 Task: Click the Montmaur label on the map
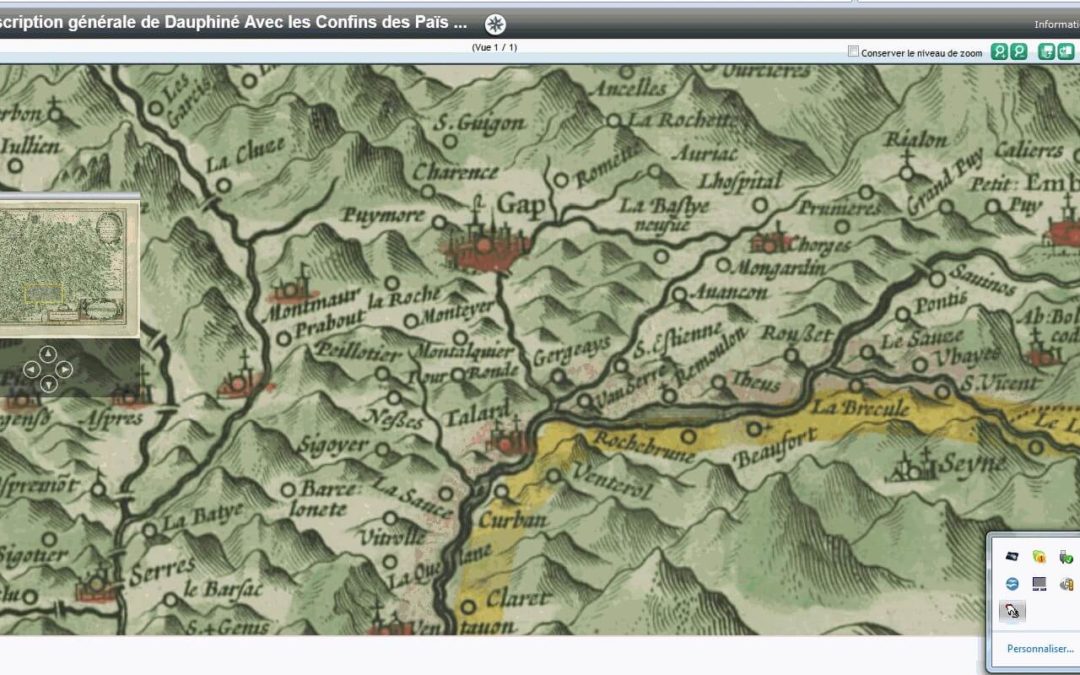[311, 306]
